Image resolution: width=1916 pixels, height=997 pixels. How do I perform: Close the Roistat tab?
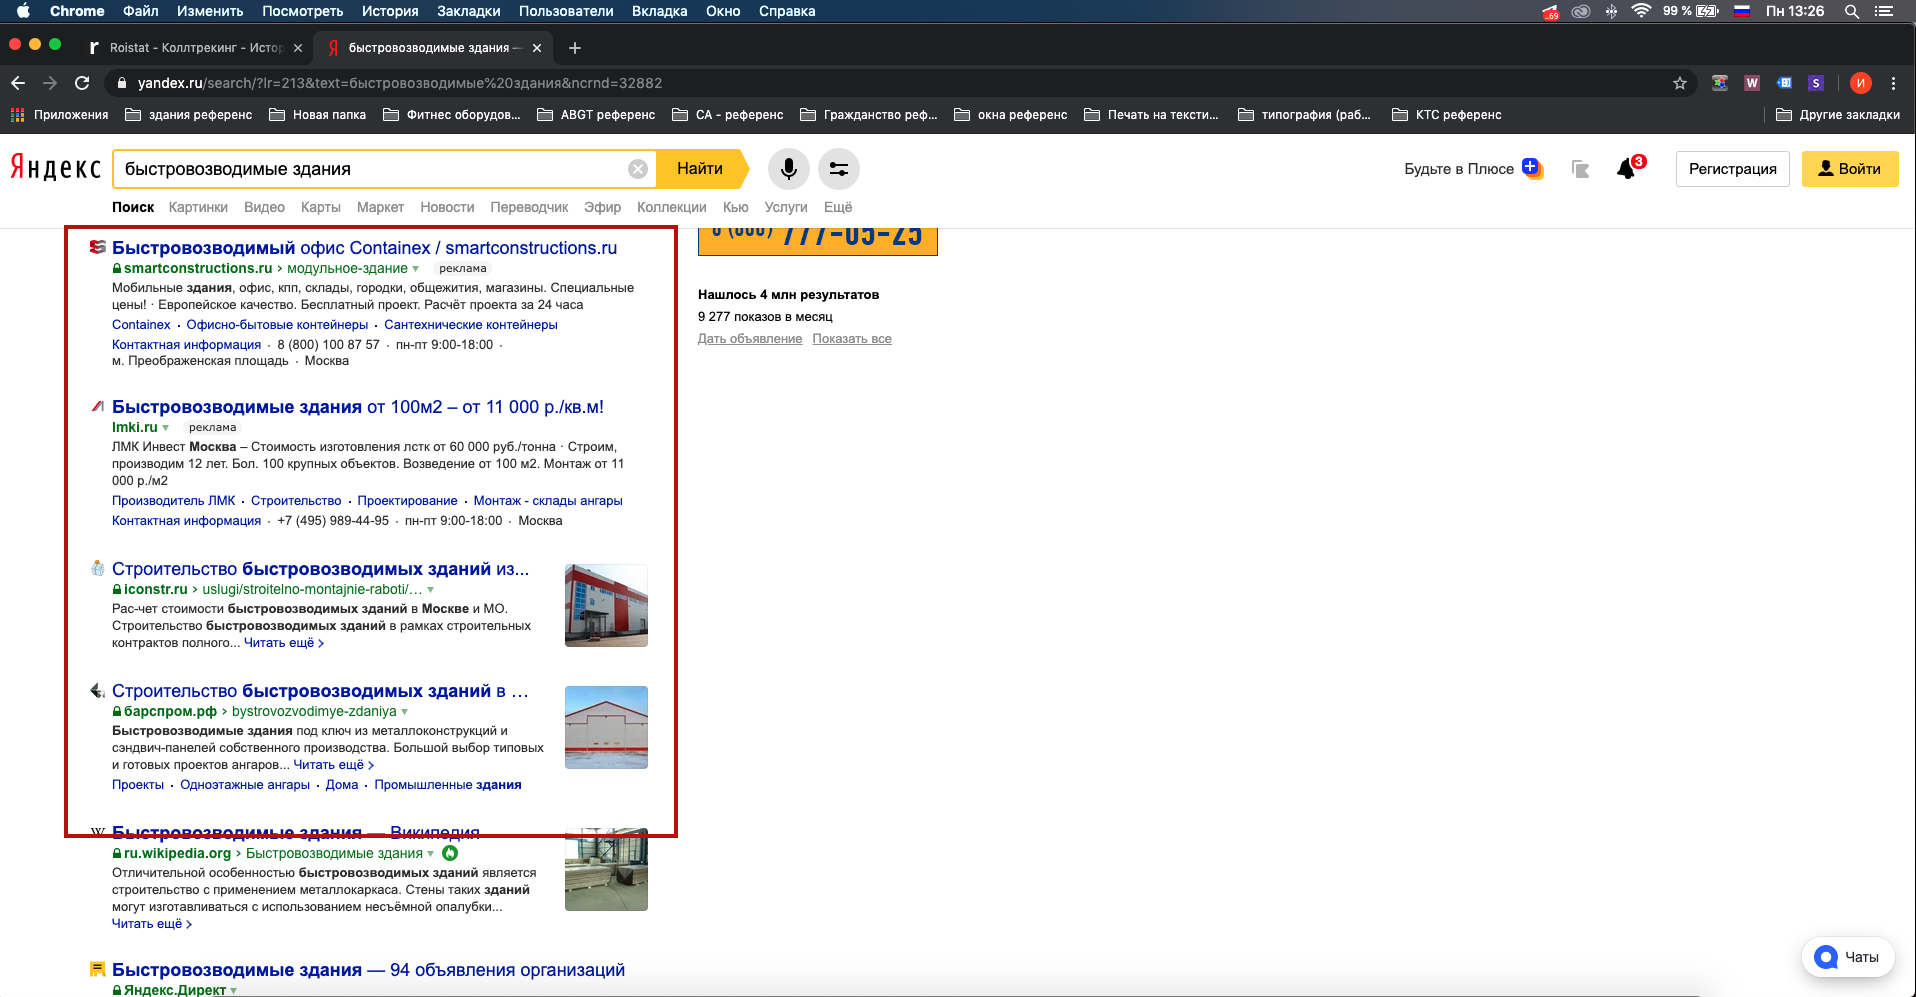coord(298,48)
